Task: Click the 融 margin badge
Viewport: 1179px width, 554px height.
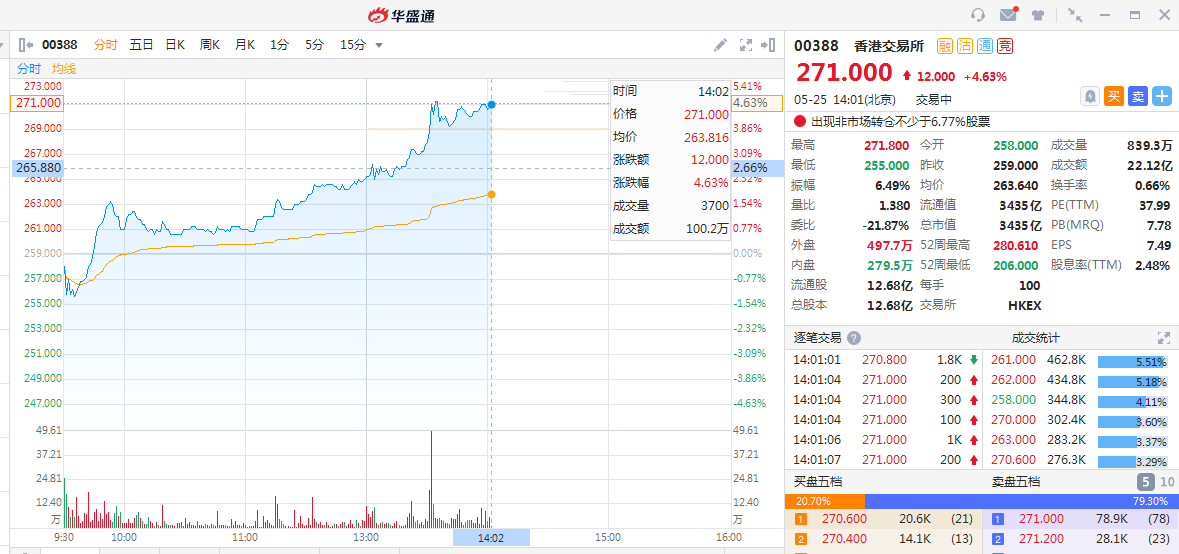Action: click(x=944, y=46)
